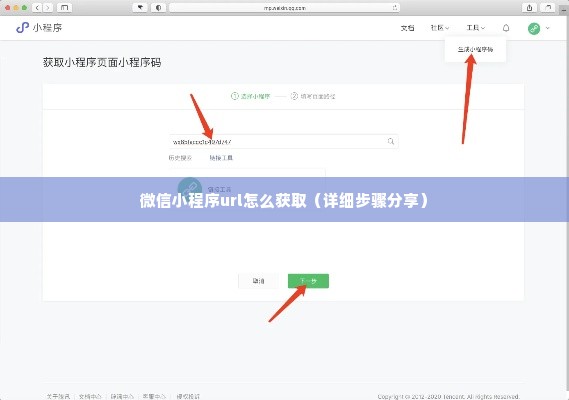This screenshot has height=400, width=569.
Task: Open the Safari share button
Action: click(529, 7)
